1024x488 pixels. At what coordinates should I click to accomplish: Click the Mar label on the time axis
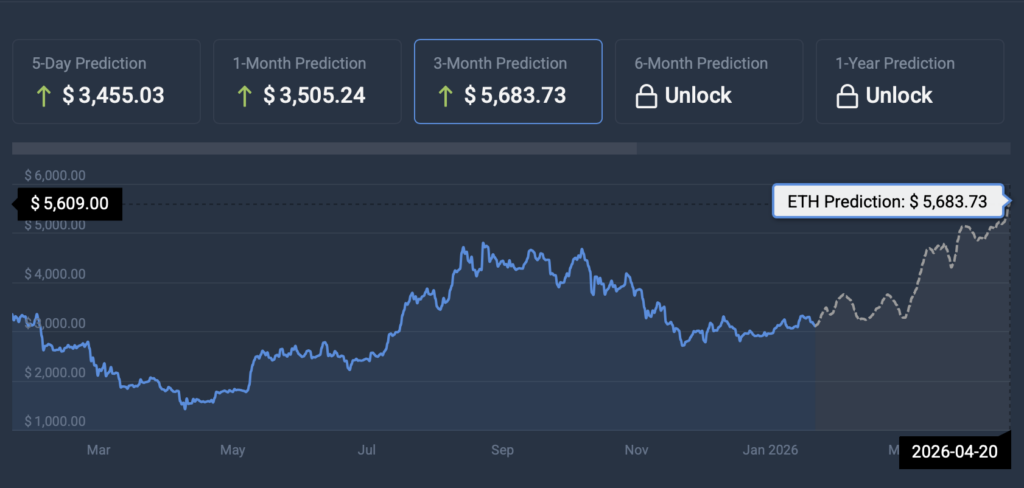coord(98,450)
